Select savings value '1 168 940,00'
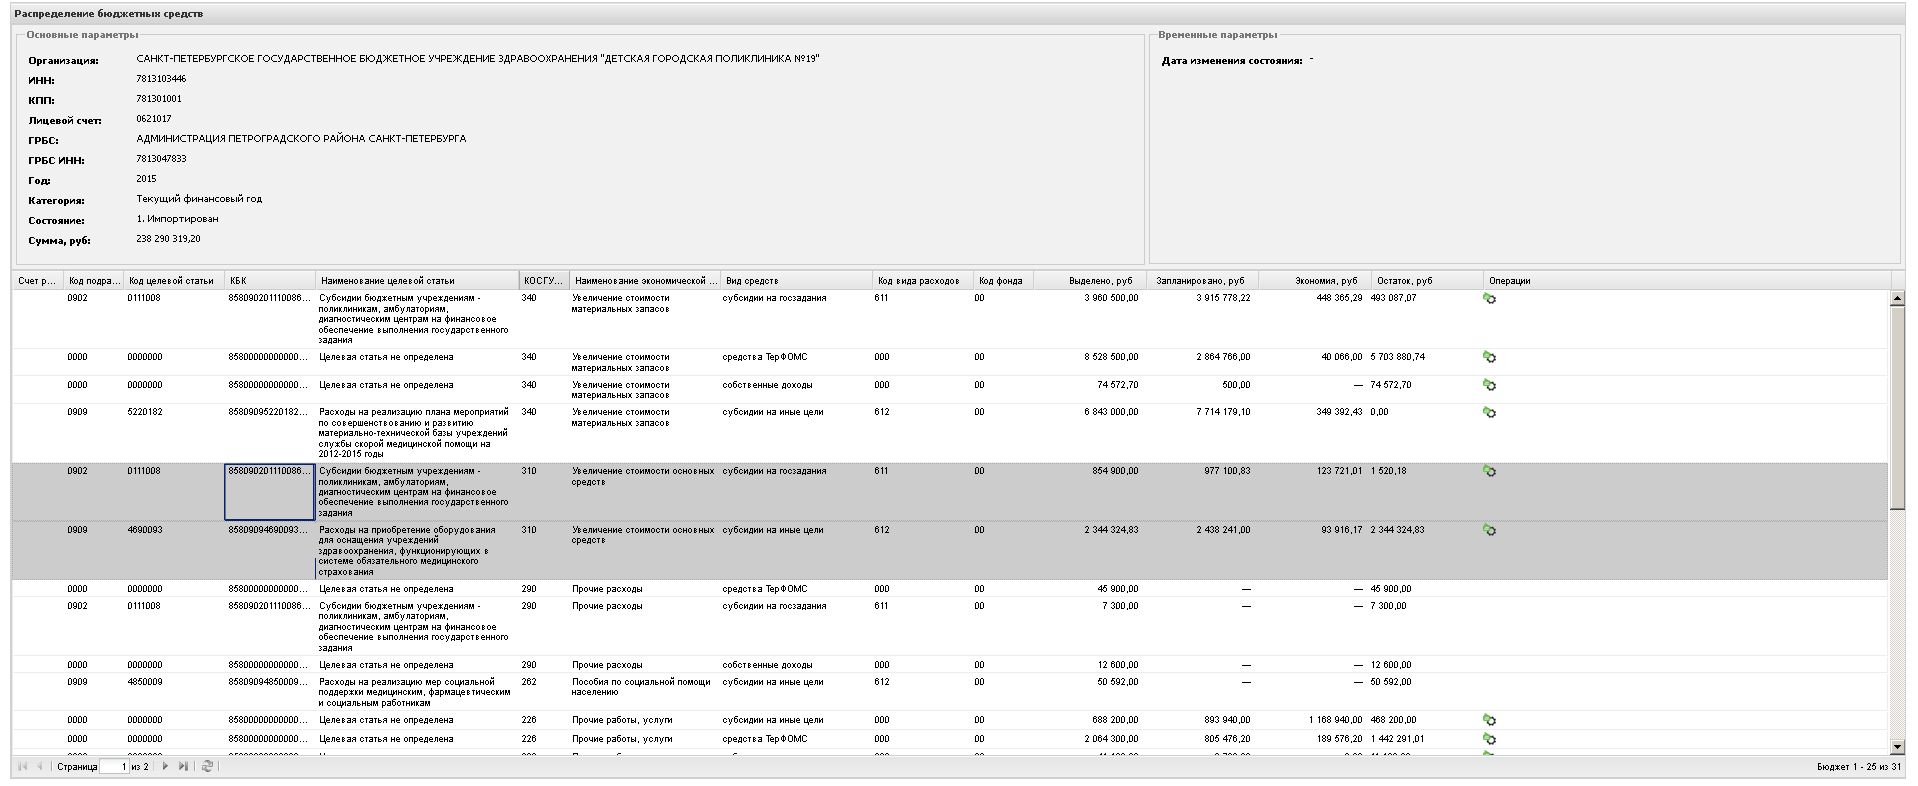1918x786 pixels. (1335, 720)
